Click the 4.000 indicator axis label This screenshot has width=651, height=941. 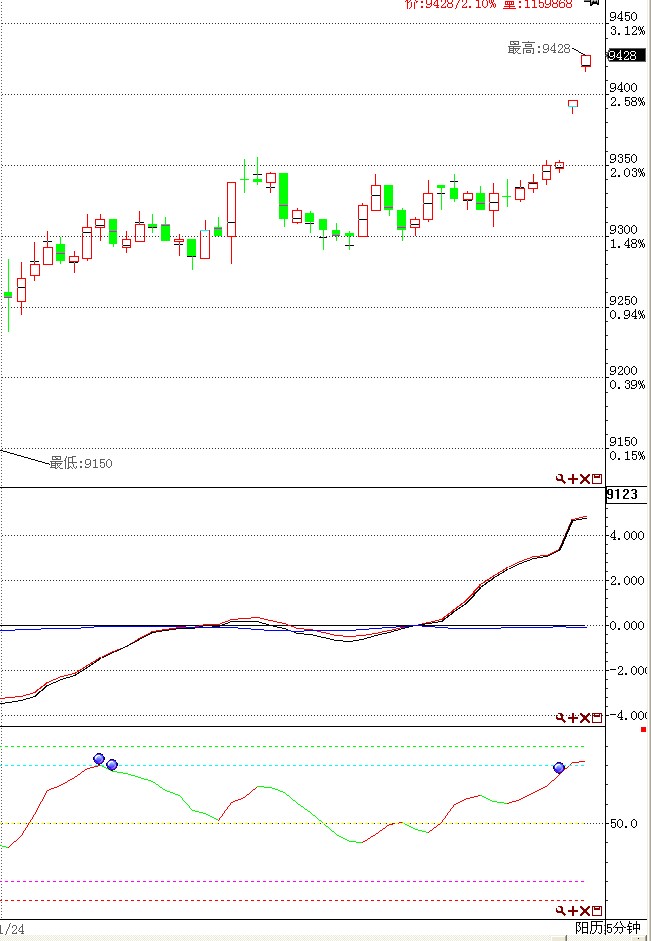tap(627, 535)
